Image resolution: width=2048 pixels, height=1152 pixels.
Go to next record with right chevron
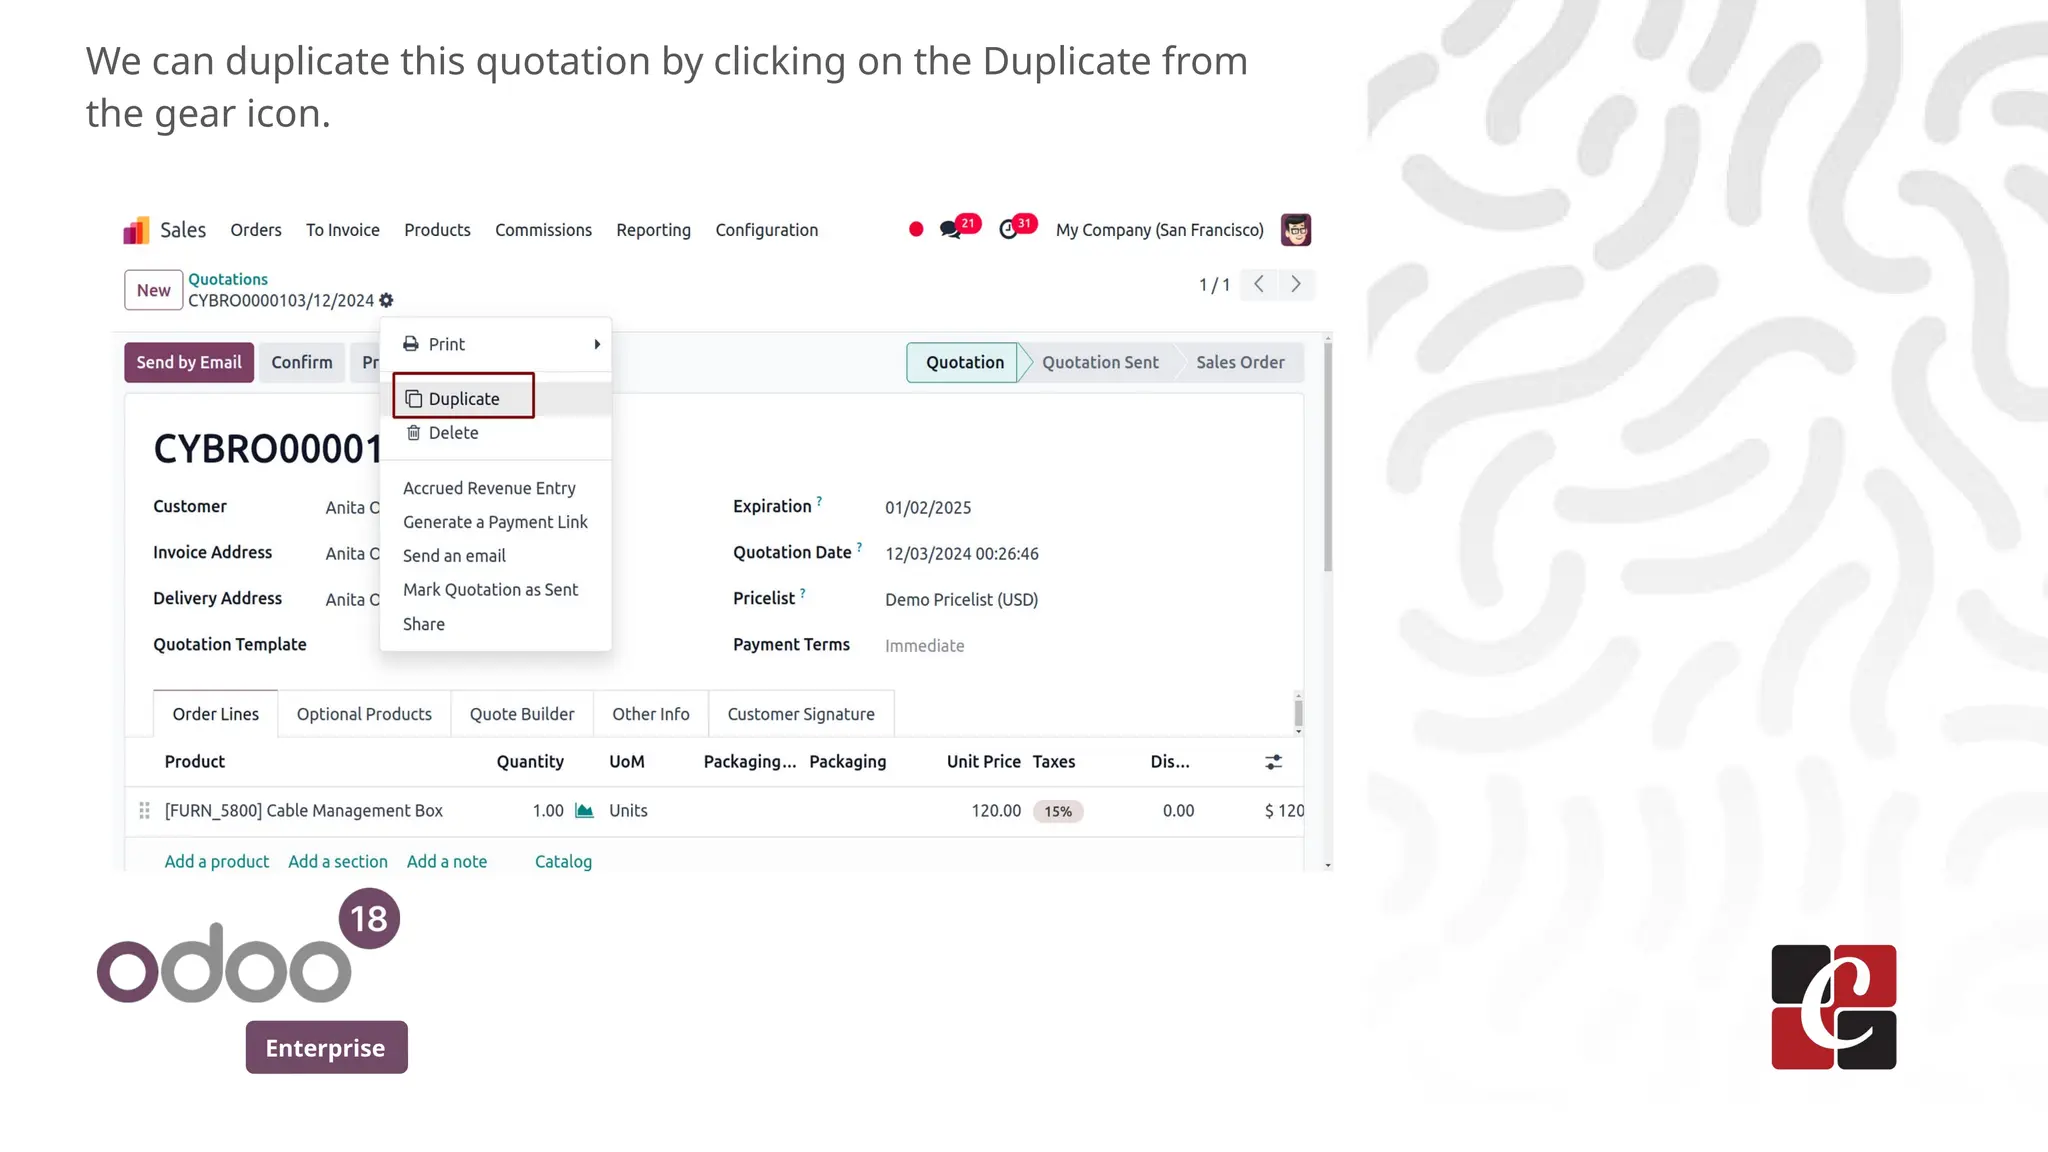pyautogui.click(x=1296, y=285)
